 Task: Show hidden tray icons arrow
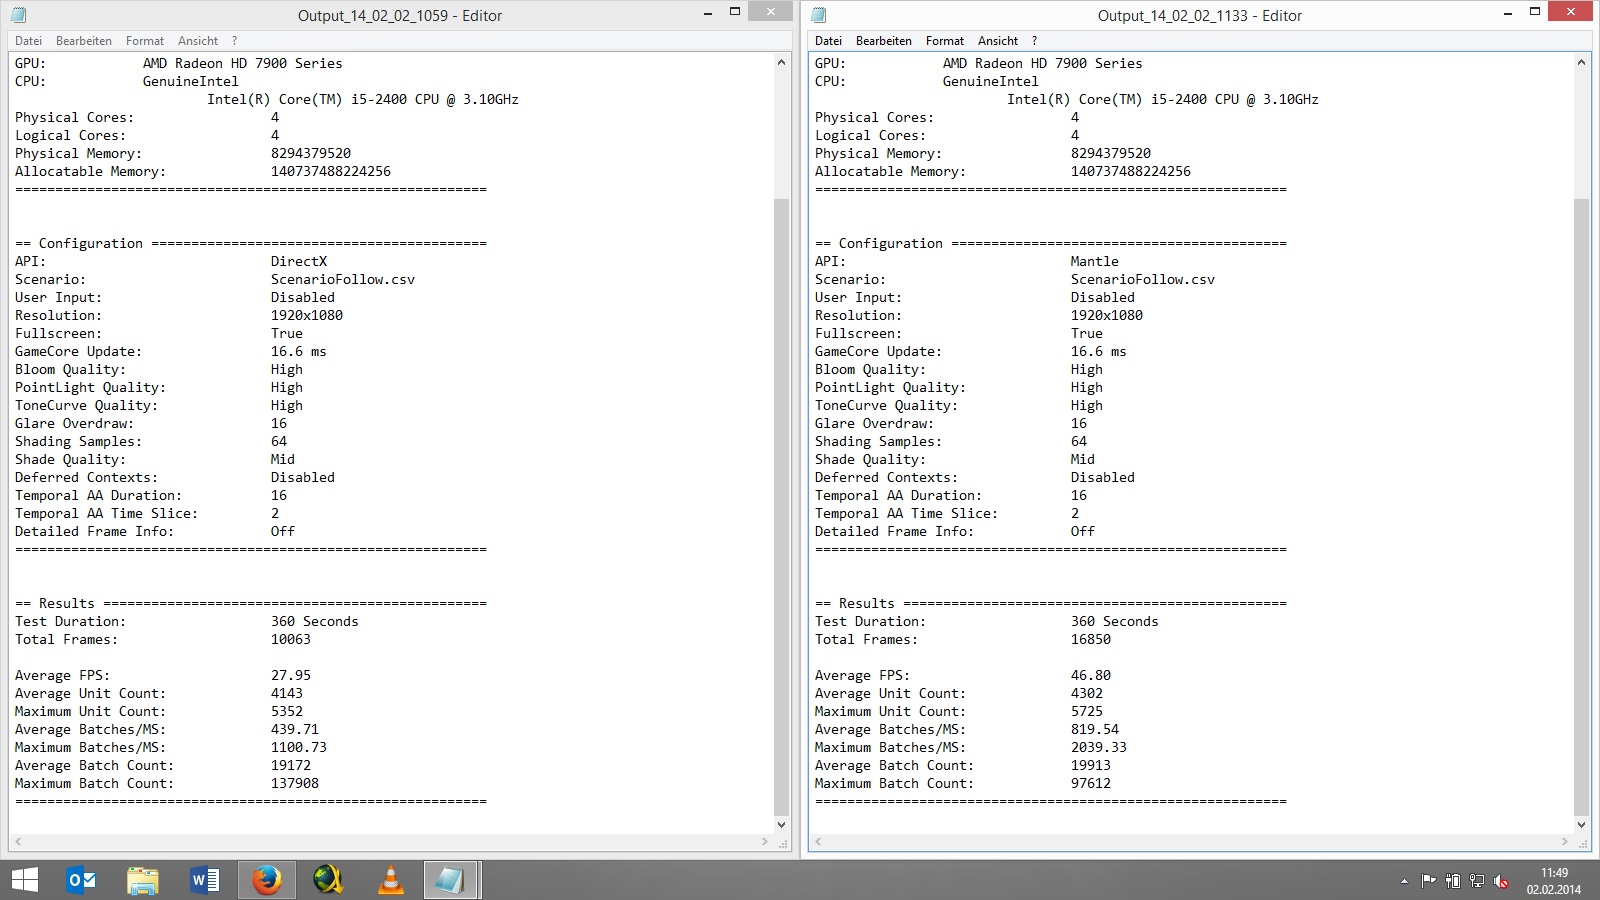1404,881
